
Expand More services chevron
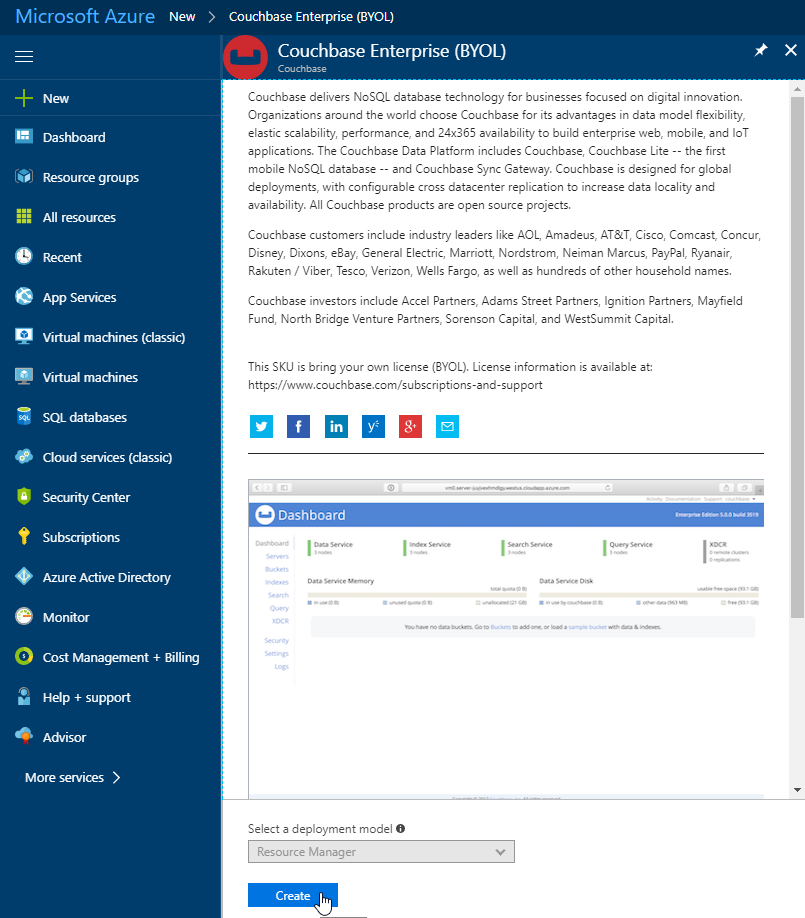(117, 777)
